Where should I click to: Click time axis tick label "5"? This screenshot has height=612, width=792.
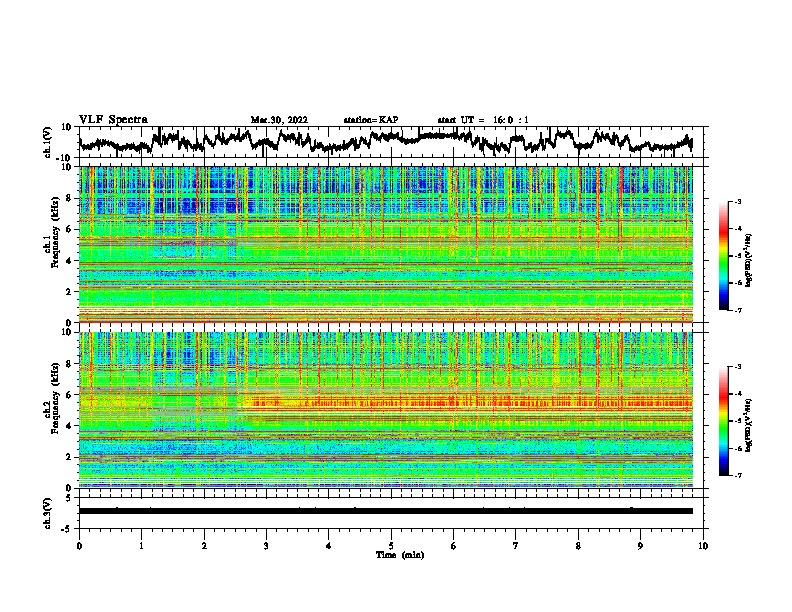(391, 546)
